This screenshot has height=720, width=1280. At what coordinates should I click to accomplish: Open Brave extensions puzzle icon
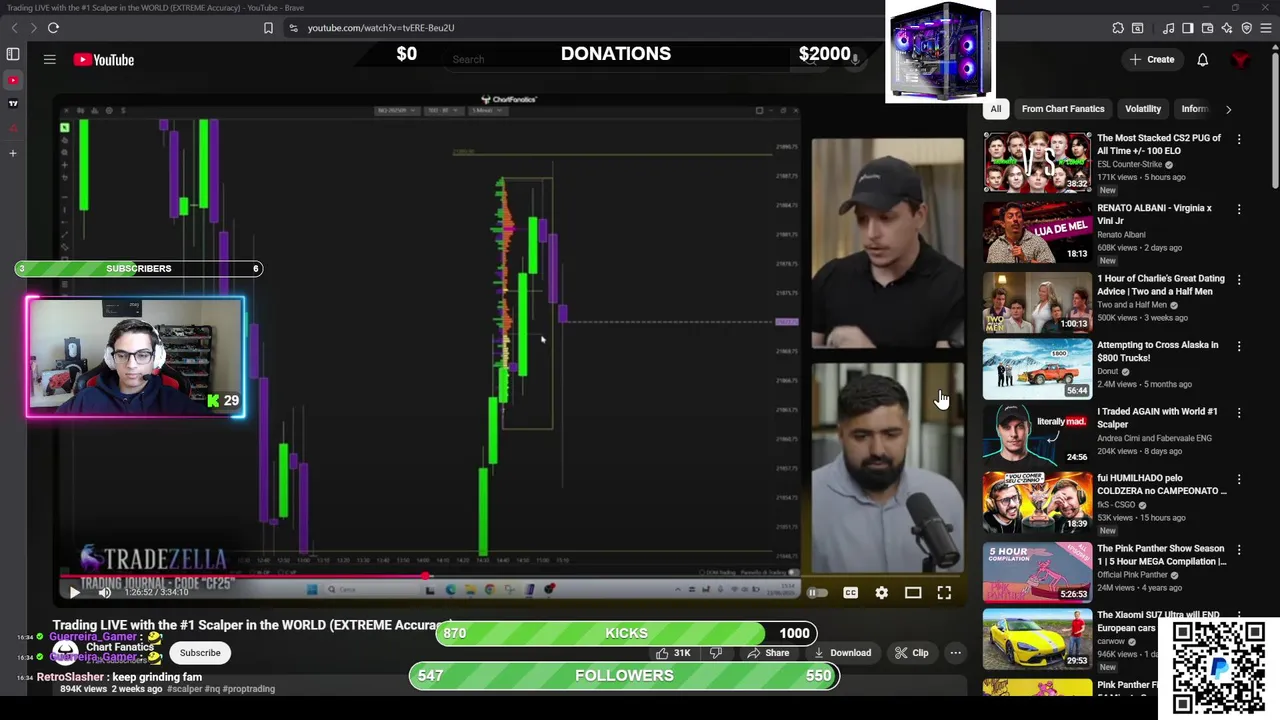1118,28
